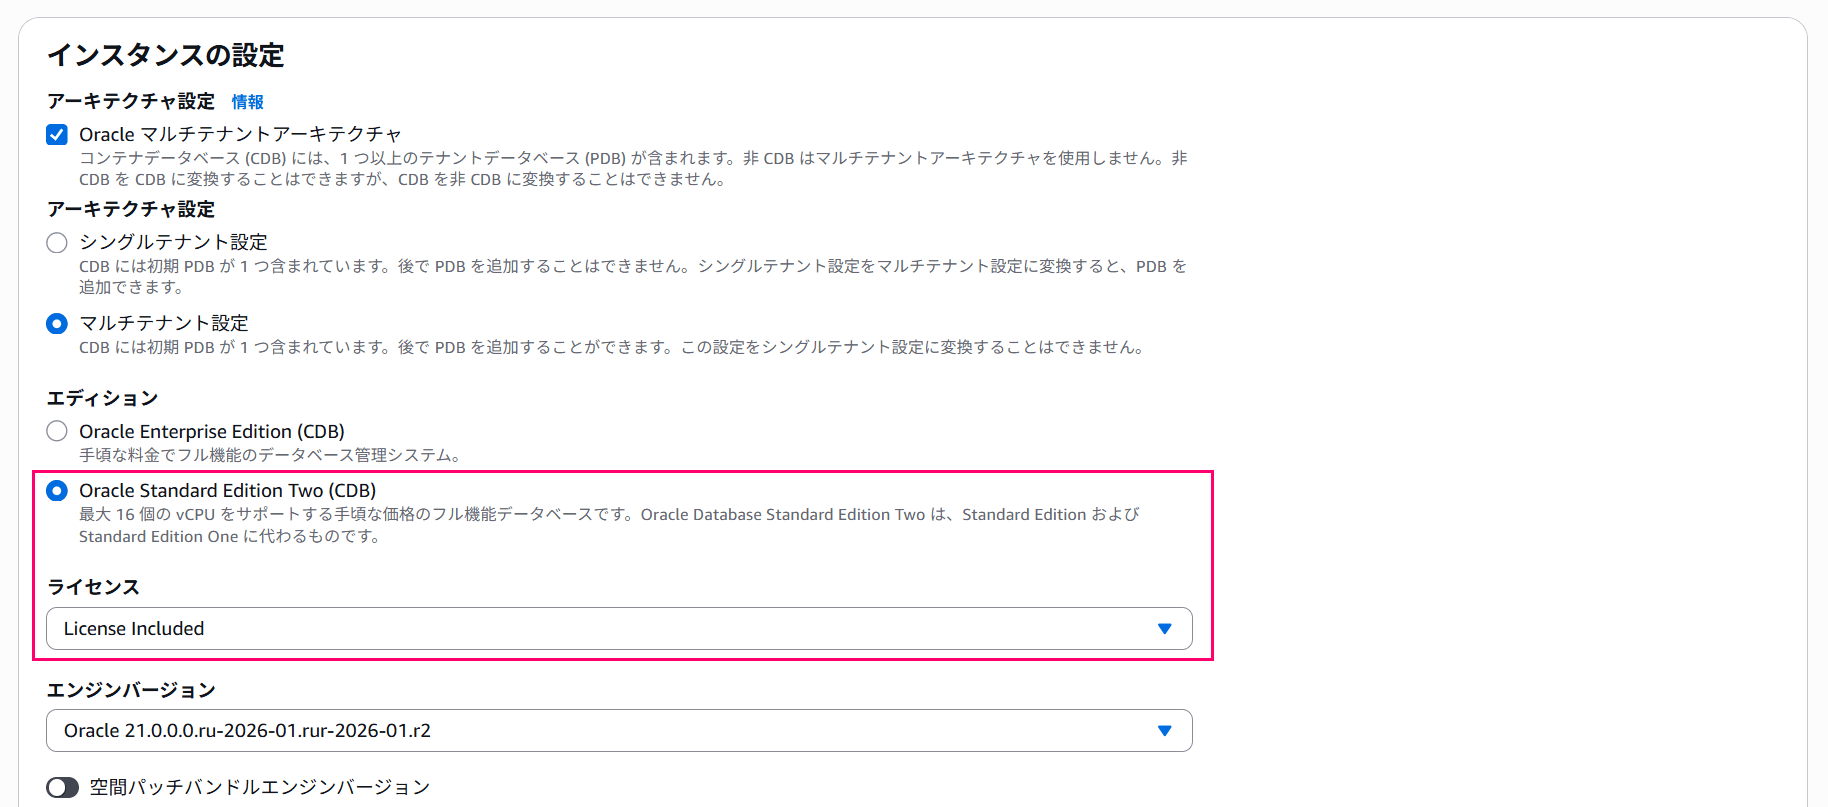1828x807 pixels.
Task: Open the Oracle 21.0.0.0 engine version dropdown
Action: 619,731
